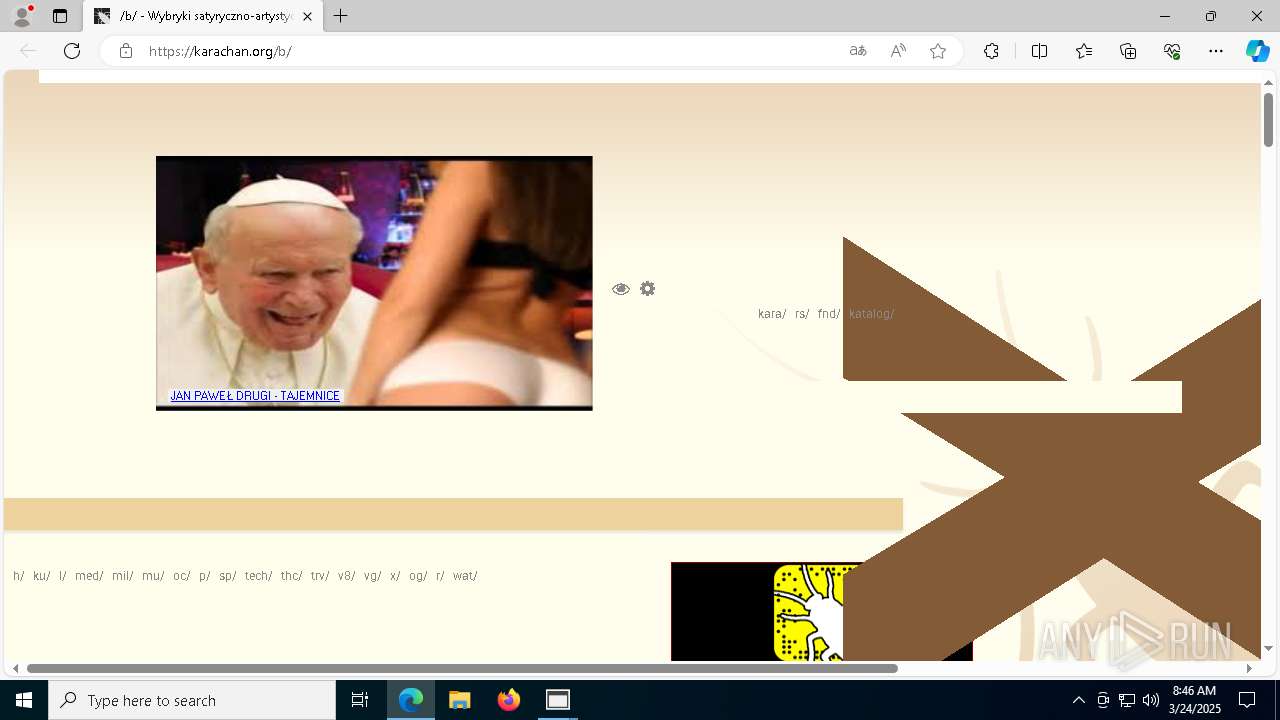
Task: Open the Copilot sidebar icon
Action: 1257,51
